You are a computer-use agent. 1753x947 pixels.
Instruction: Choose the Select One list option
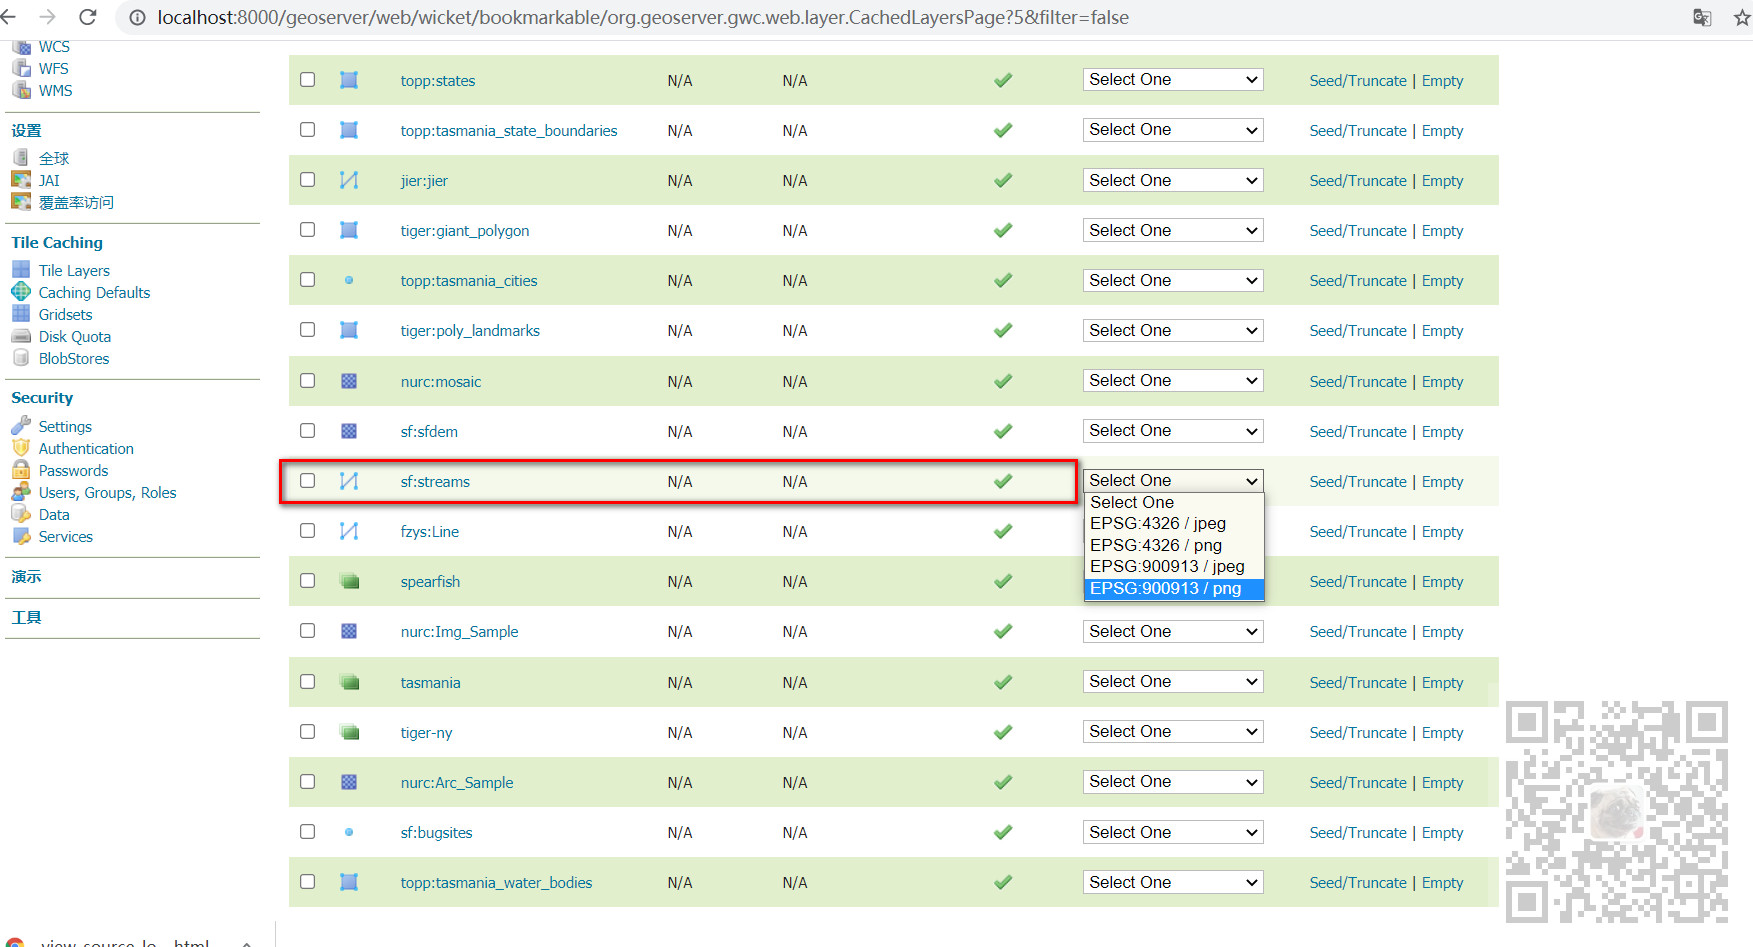point(1174,502)
